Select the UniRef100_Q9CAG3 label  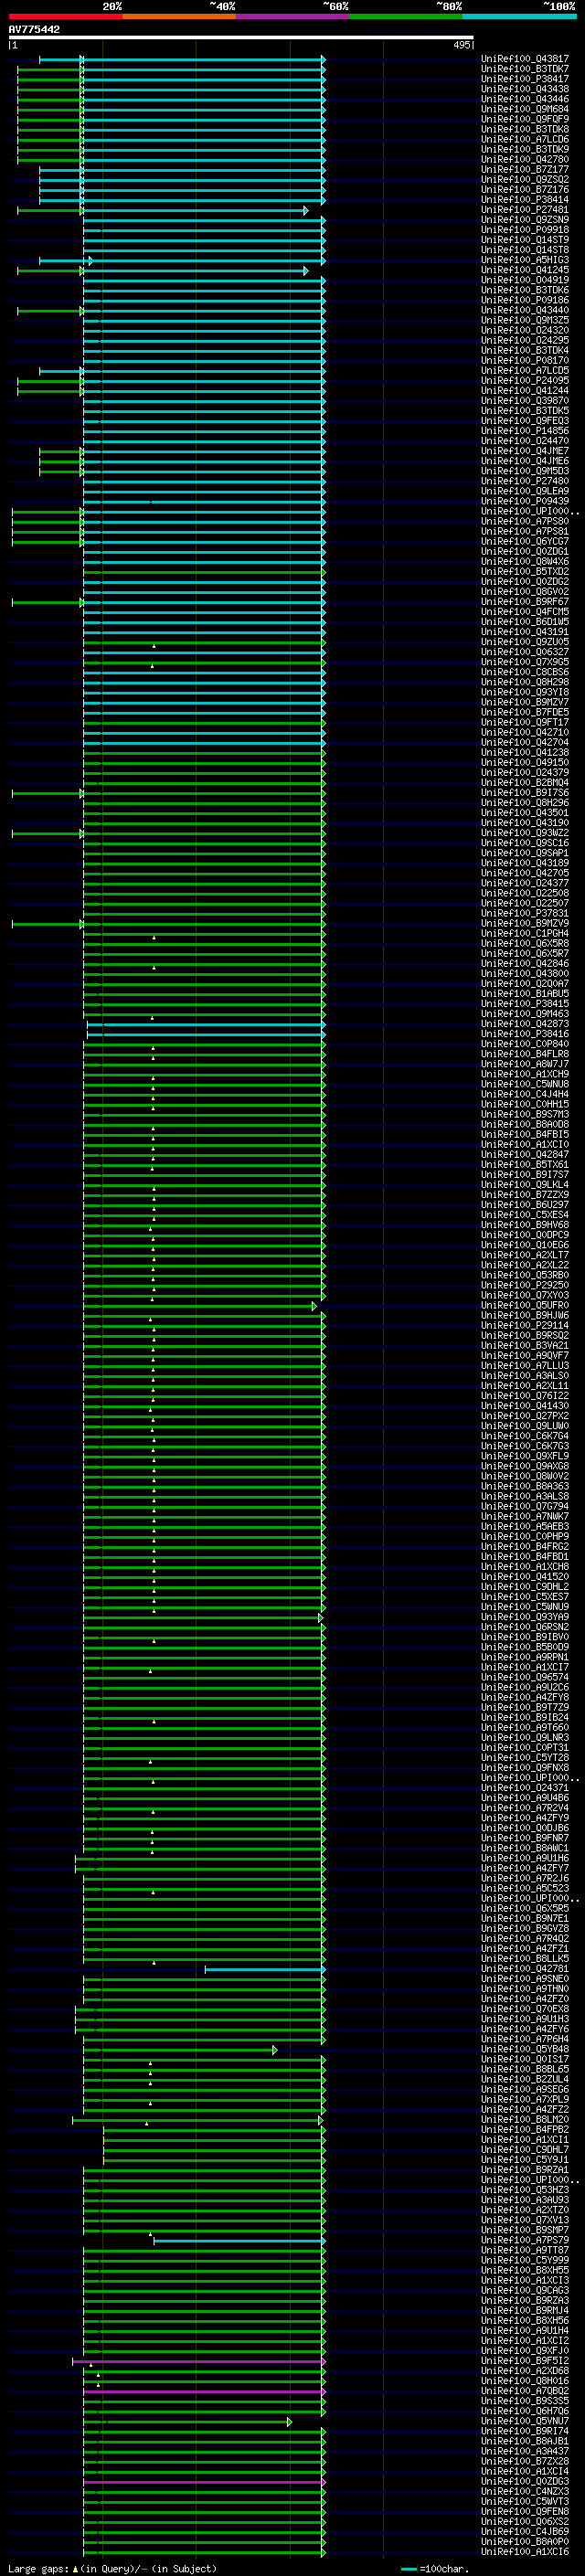[525, 2290]
